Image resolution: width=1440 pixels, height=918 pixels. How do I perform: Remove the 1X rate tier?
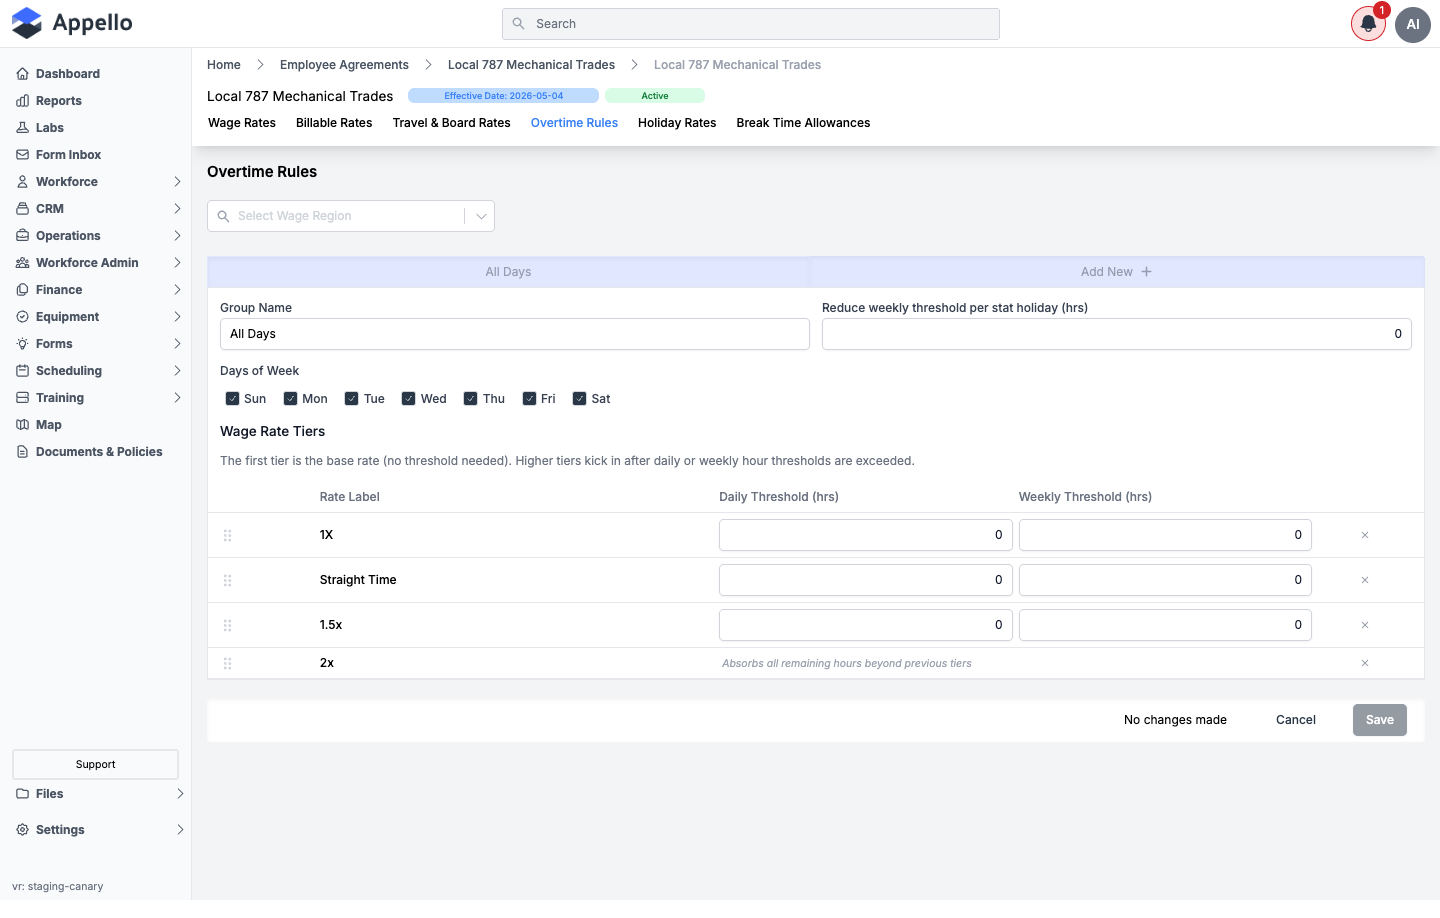click(1365, 535)
